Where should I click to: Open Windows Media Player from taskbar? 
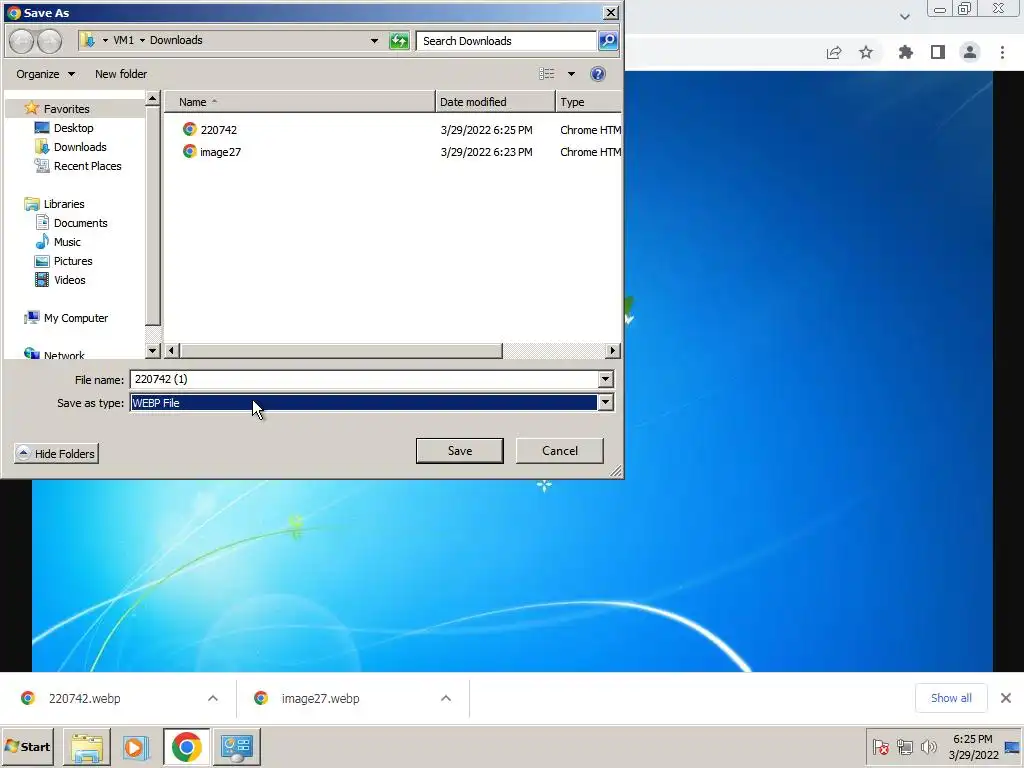click(x=135, y=747)
